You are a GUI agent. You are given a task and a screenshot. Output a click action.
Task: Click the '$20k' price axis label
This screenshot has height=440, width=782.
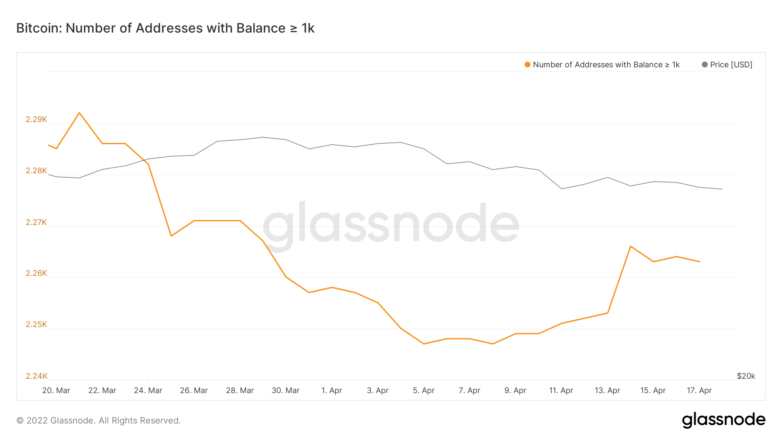[745, 376]
